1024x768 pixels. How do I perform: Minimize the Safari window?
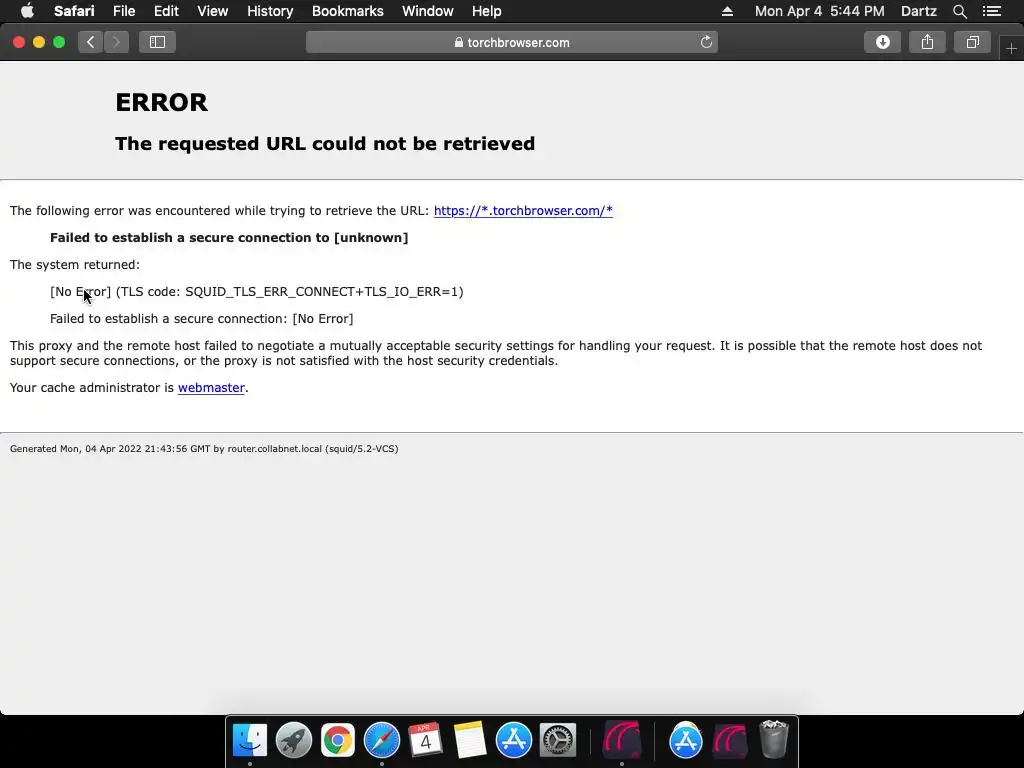39,42
